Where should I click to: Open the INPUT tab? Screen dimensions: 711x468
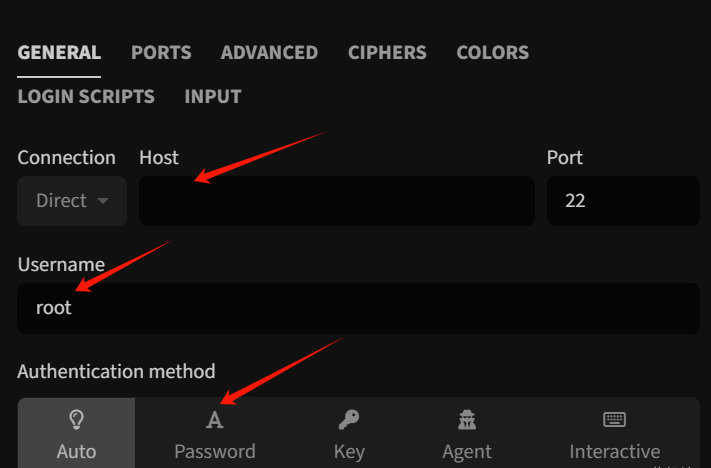[x=213, y=97]
